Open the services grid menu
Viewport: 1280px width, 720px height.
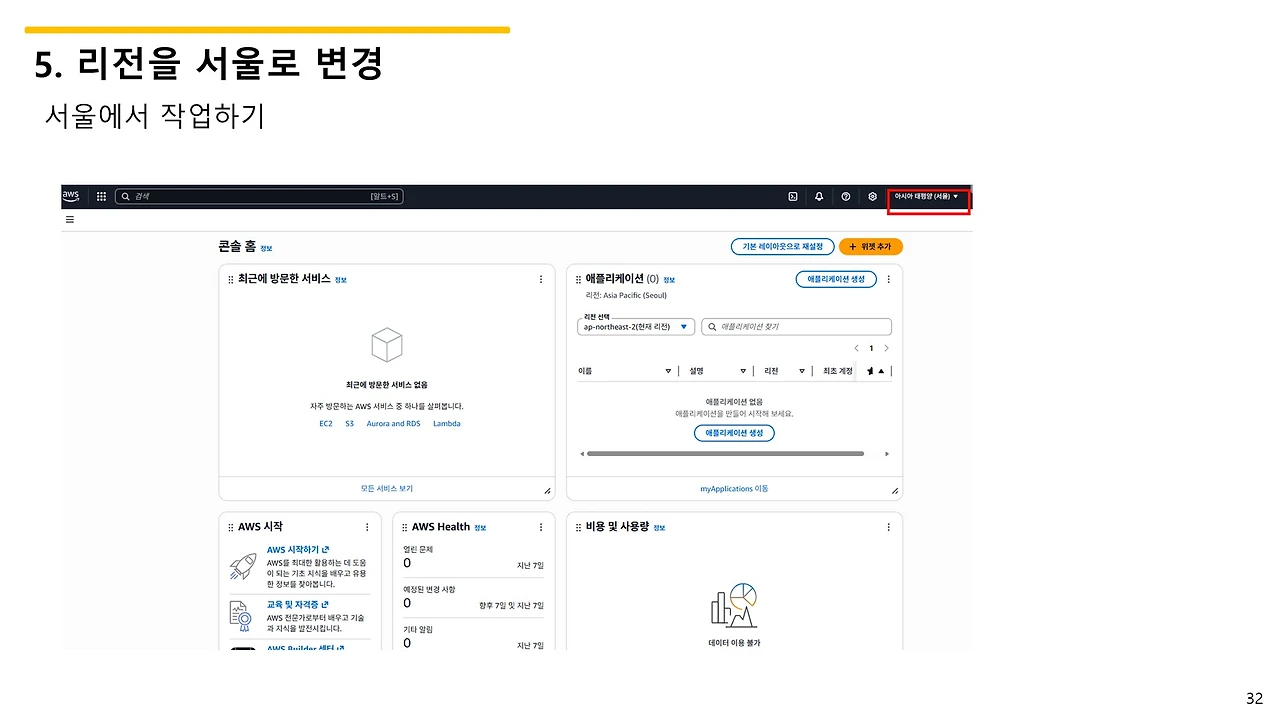(x=100, y=196)
